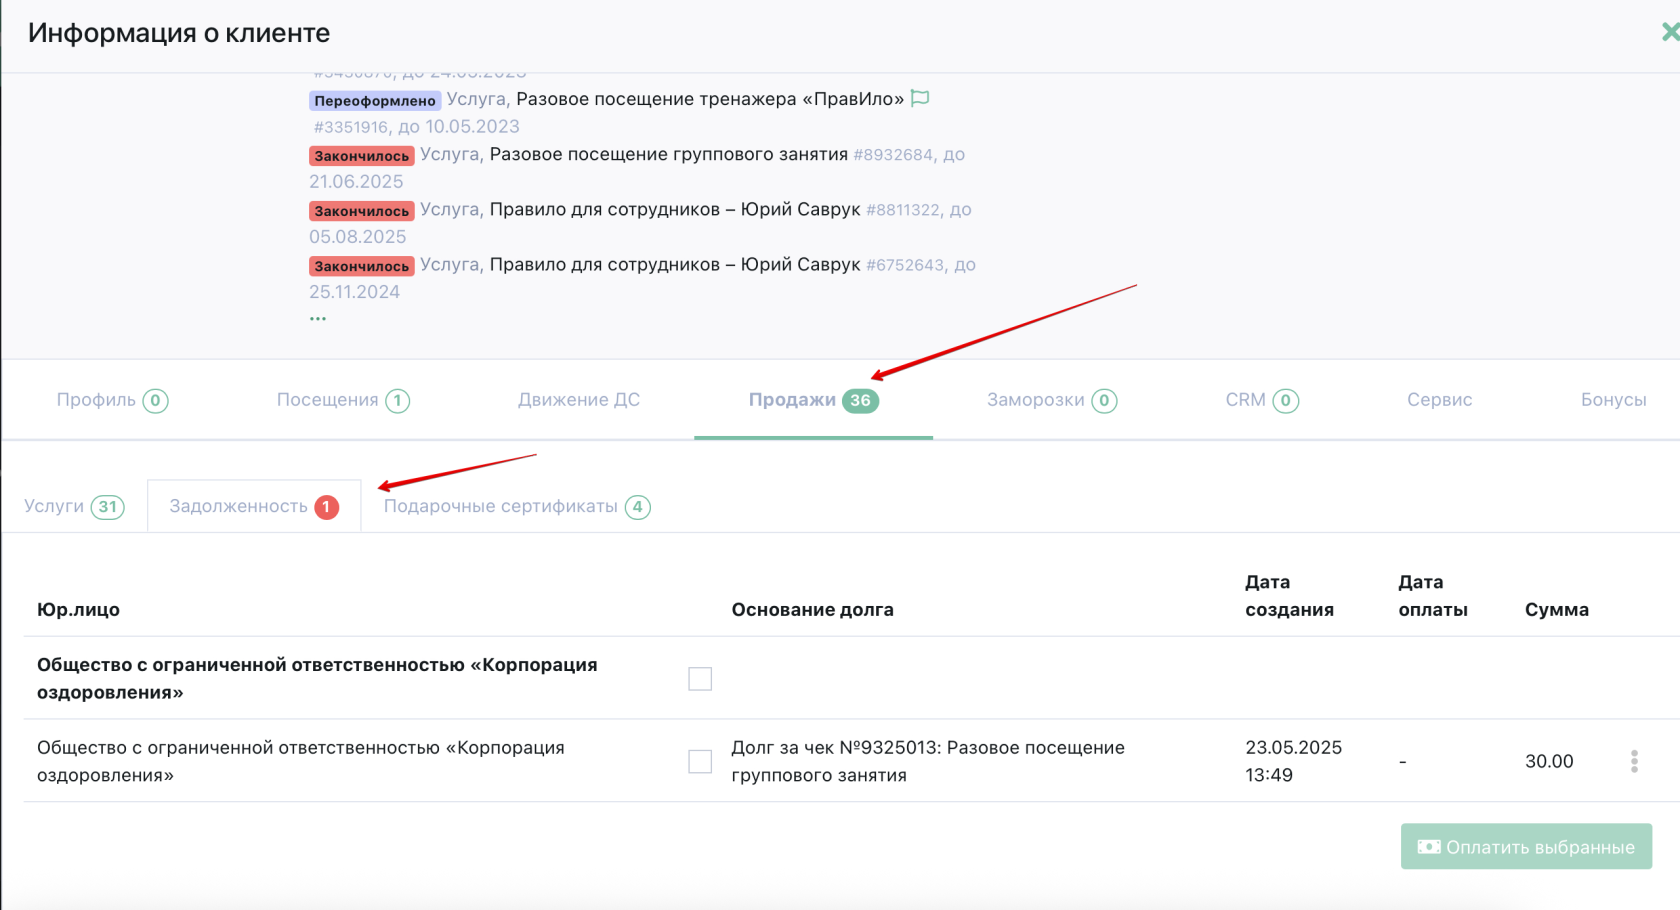
Task: Click the flag icon next to «ПравИло» service
Action: tap(920, 98)
